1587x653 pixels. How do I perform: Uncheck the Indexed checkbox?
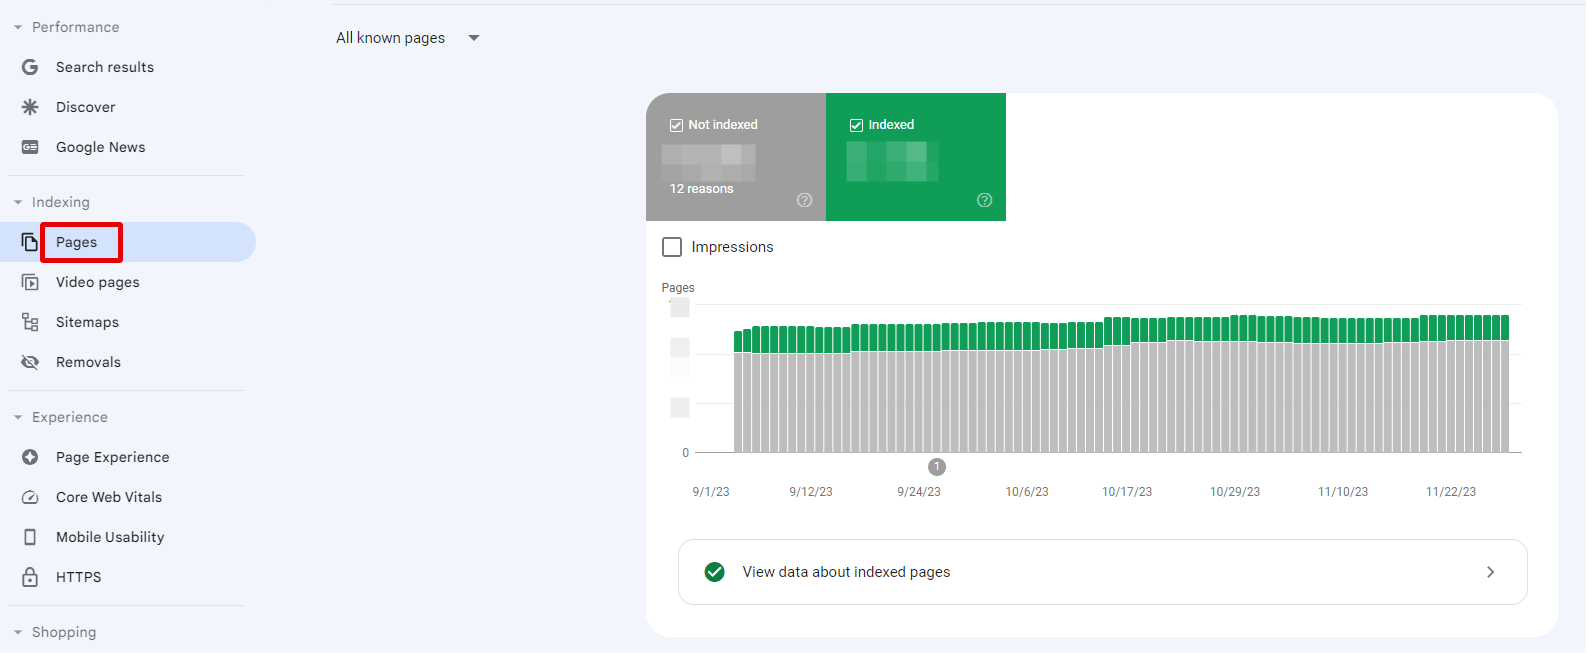tap(856, 125)
